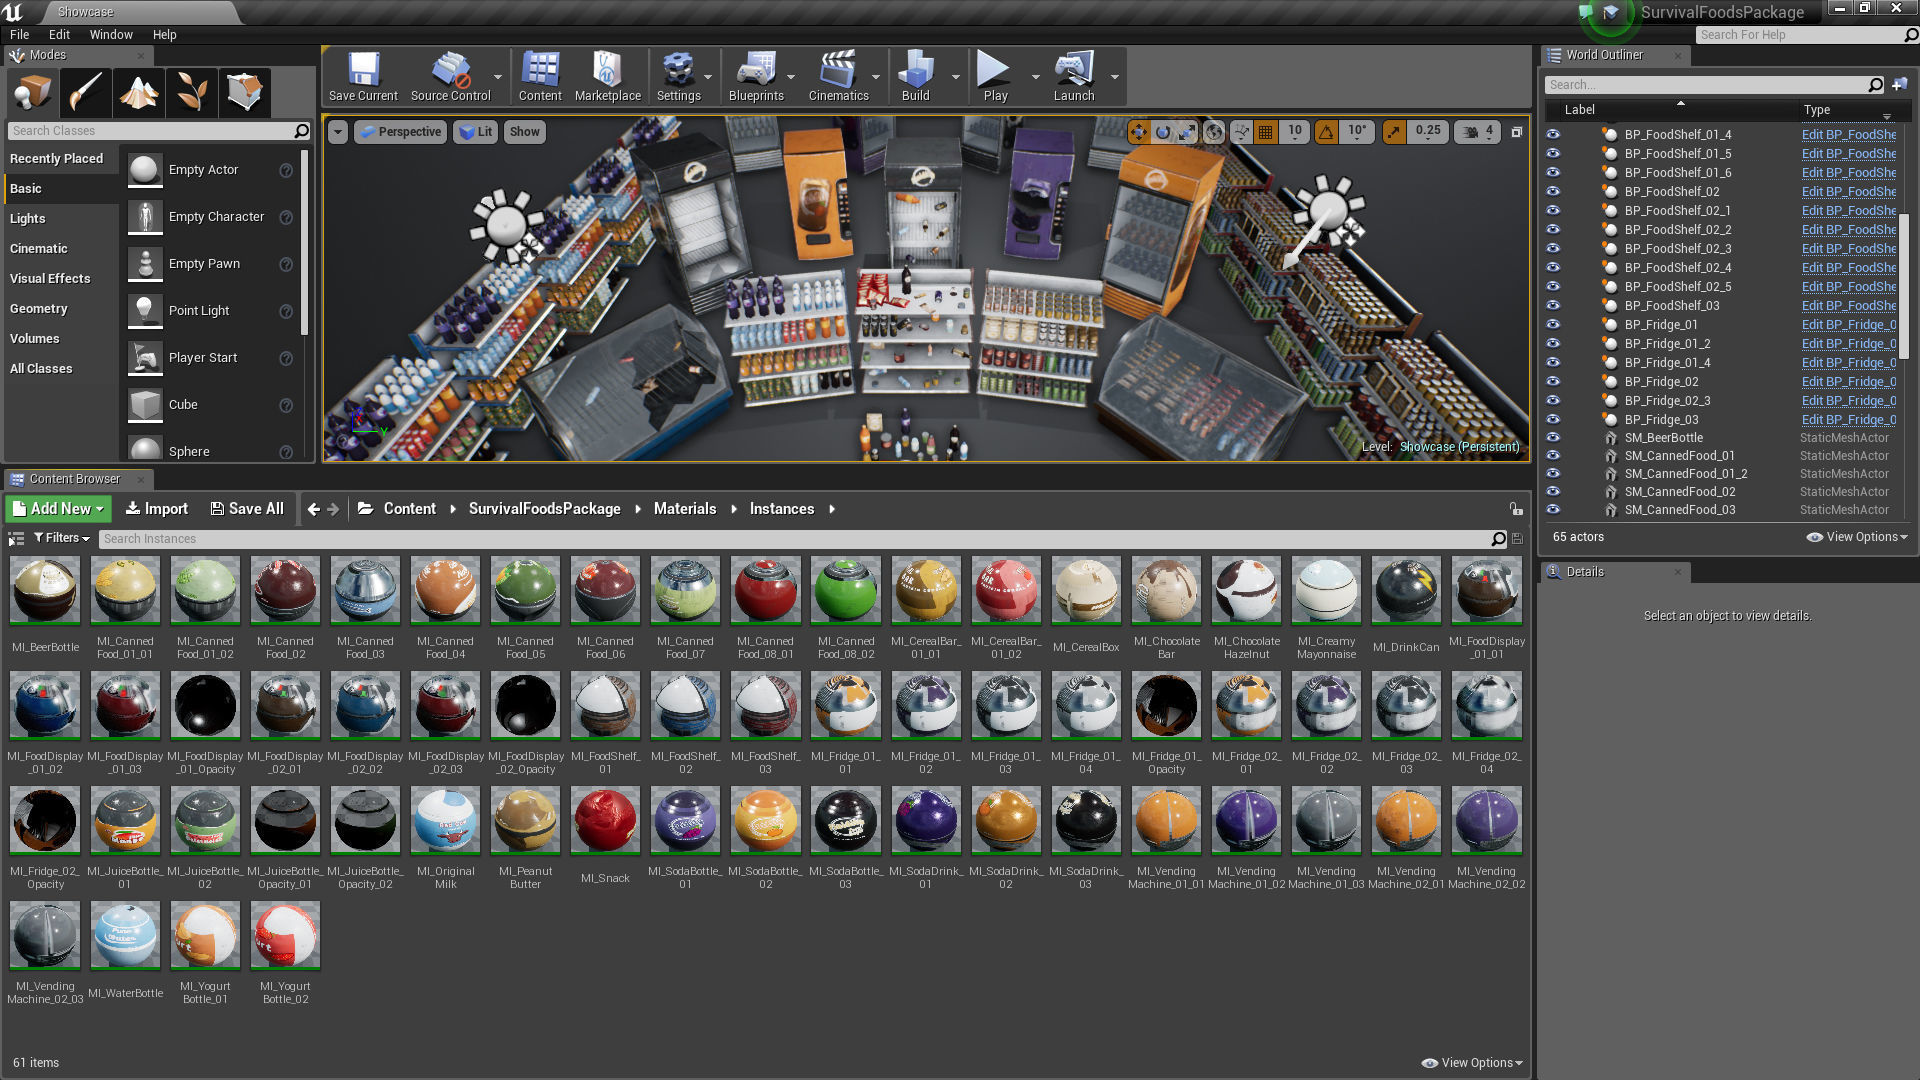Open the Add New dropdown
The image size is (1920, 1080).
[59, 509]
